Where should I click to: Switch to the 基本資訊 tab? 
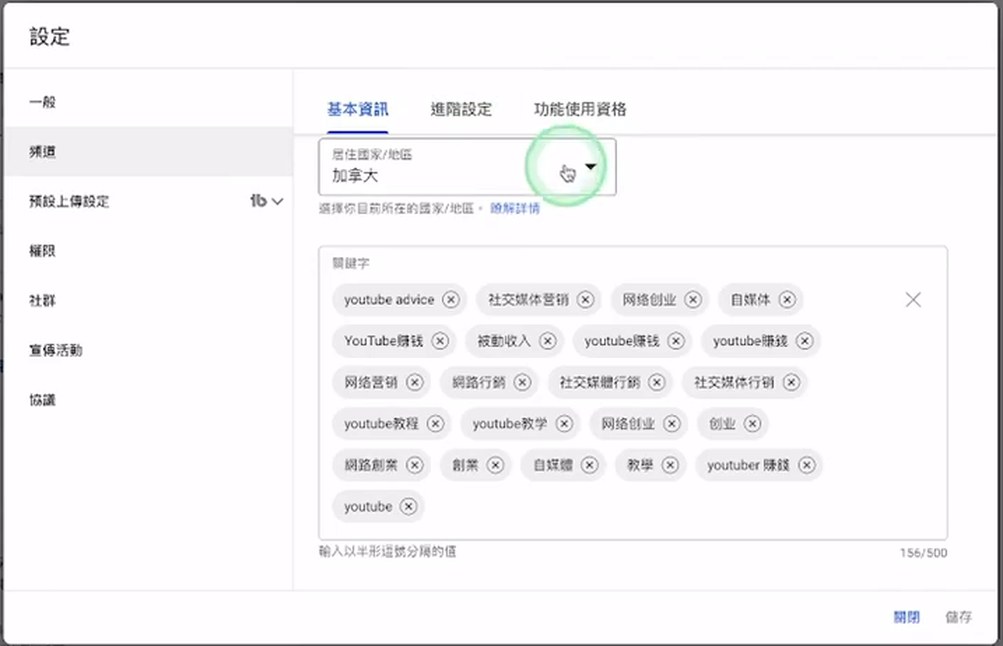click(358, 109)
